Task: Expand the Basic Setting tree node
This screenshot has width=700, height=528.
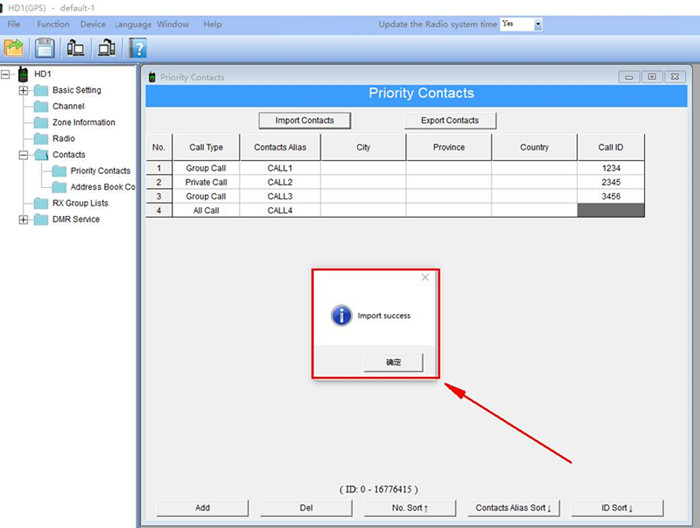Action: click(24, 91)
